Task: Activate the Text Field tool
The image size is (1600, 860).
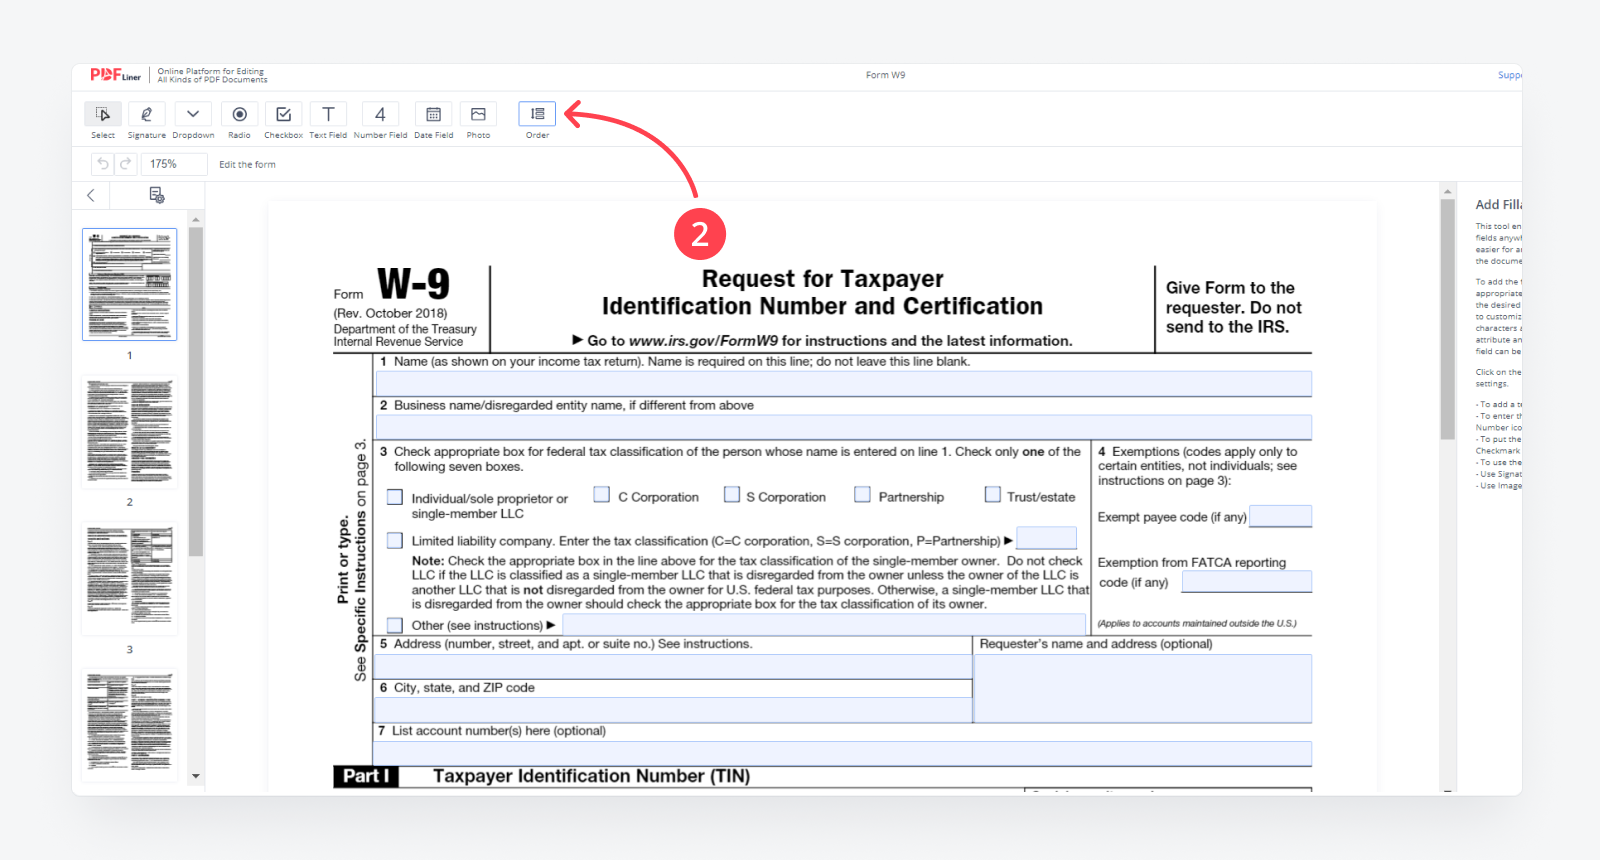Action: [328, 114]
